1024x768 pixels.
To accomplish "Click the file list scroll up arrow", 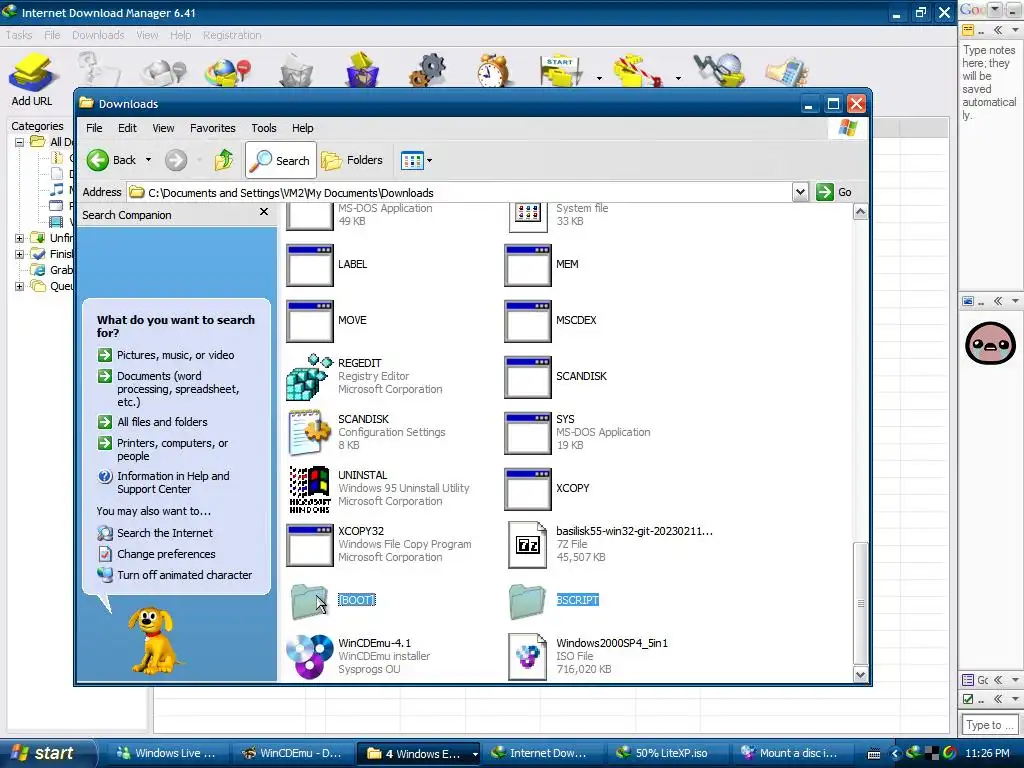I will pos(860,212).
